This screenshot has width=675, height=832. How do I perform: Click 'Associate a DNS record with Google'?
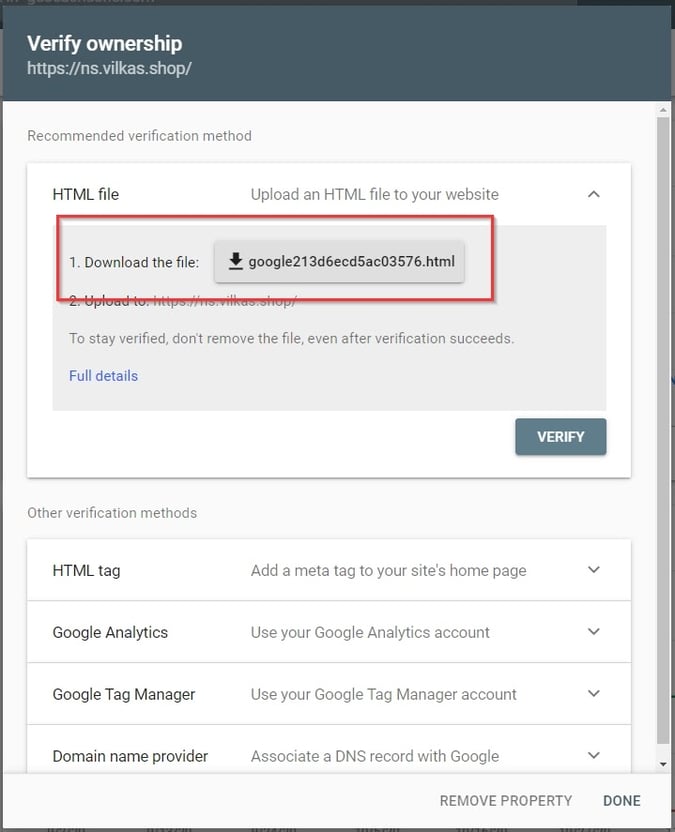pos(375,756)
